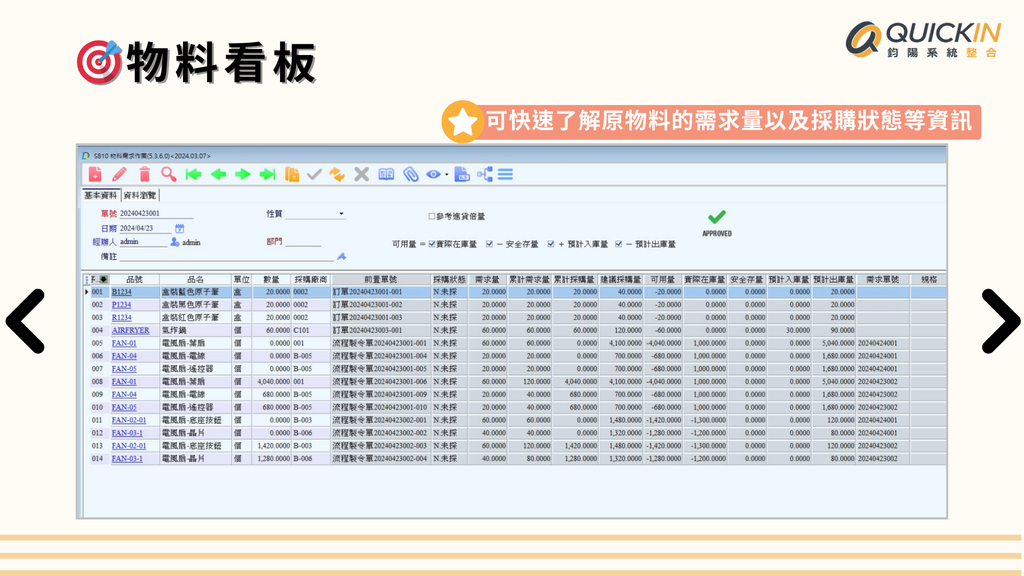
Task: Select vendor cell C101
Action: 311,330
